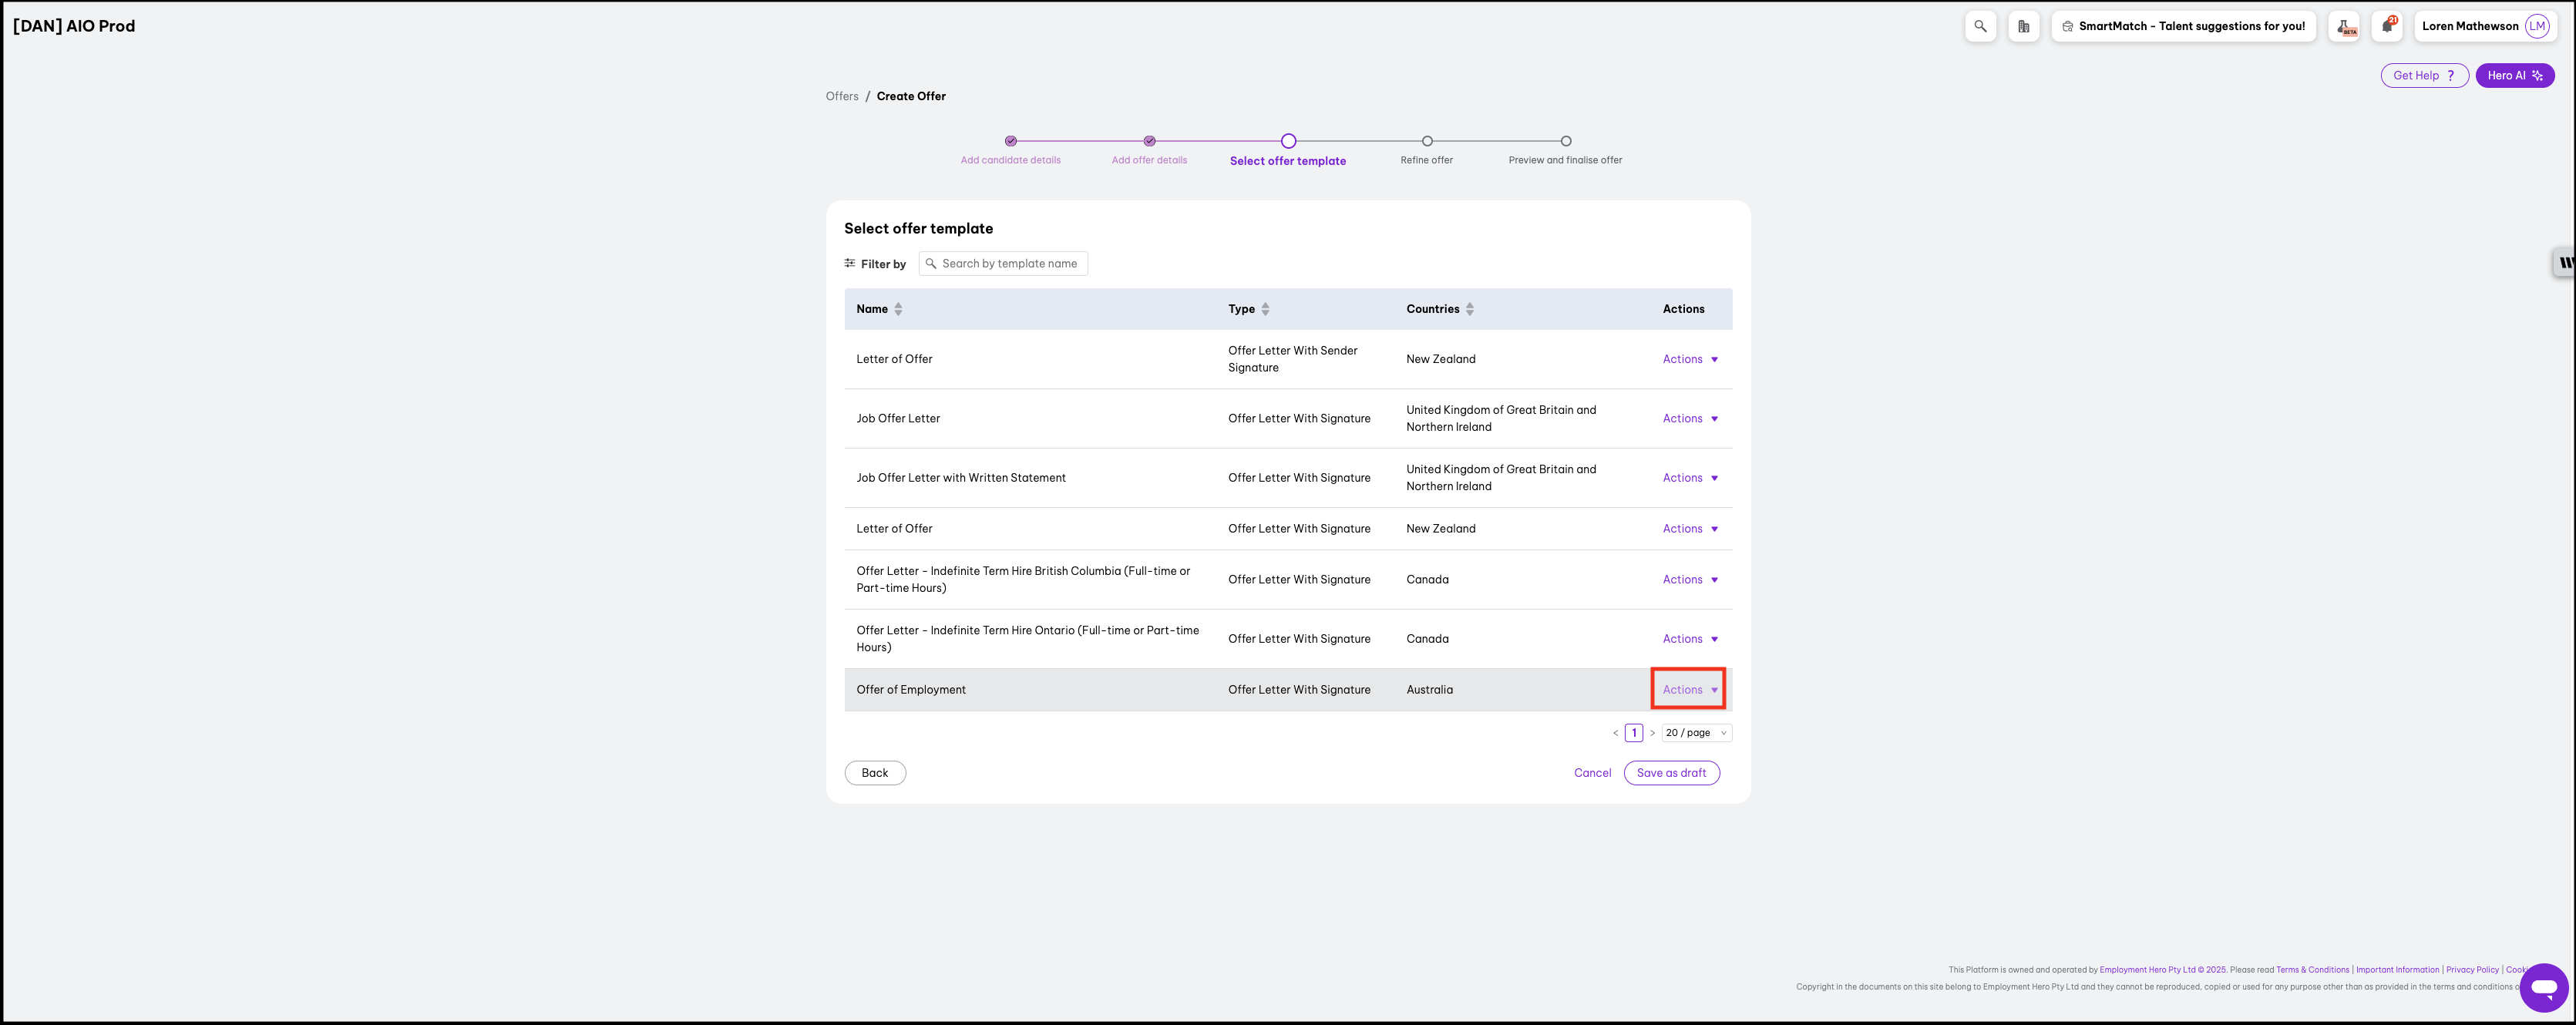Sort table by Countries column arrows
Screen dimensions: 2576x1025
click(1469, 309)
